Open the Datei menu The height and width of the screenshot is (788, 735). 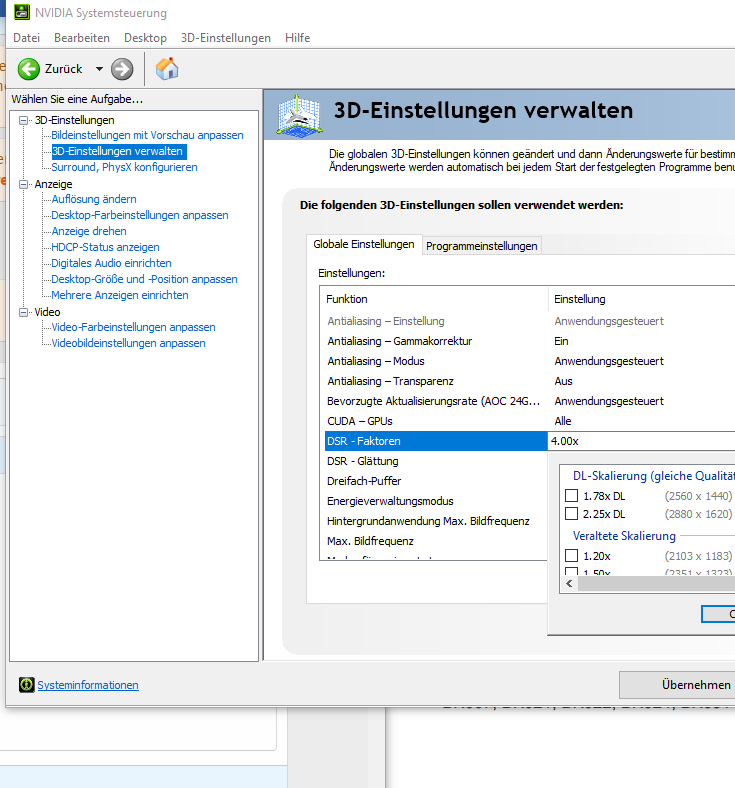(x=27, y=38)
